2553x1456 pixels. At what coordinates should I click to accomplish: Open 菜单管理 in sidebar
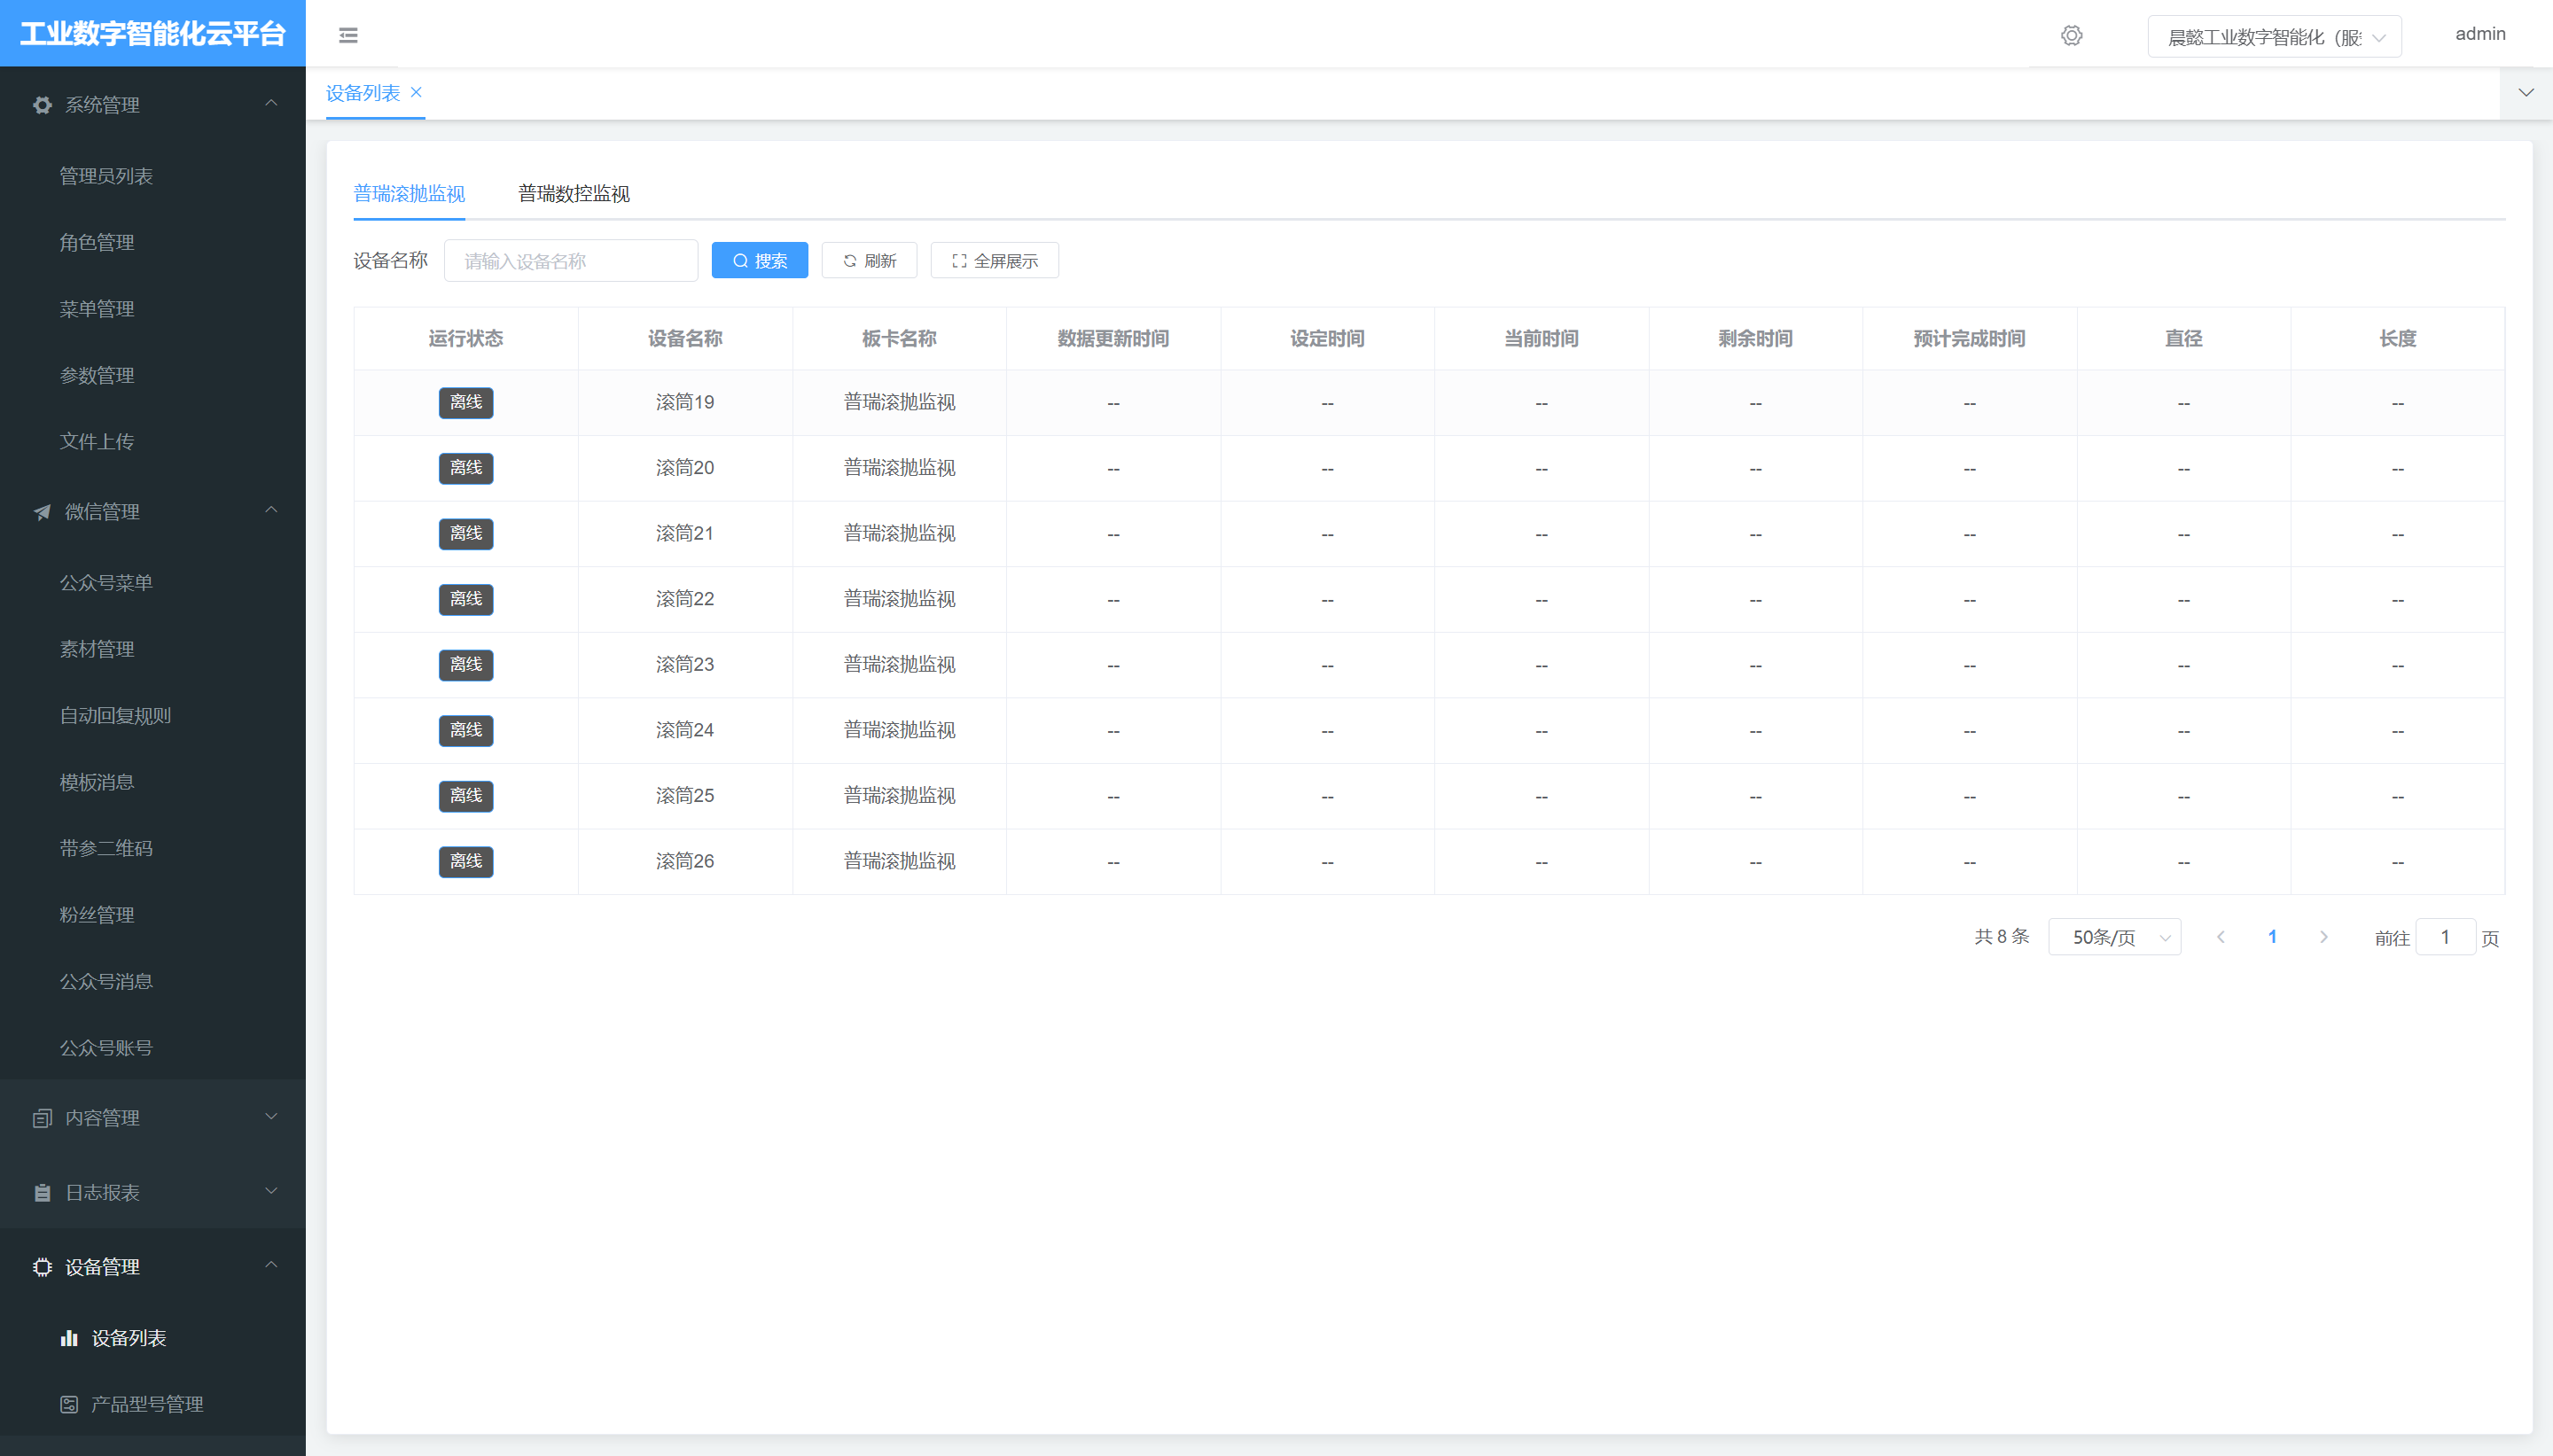(97, 309)
